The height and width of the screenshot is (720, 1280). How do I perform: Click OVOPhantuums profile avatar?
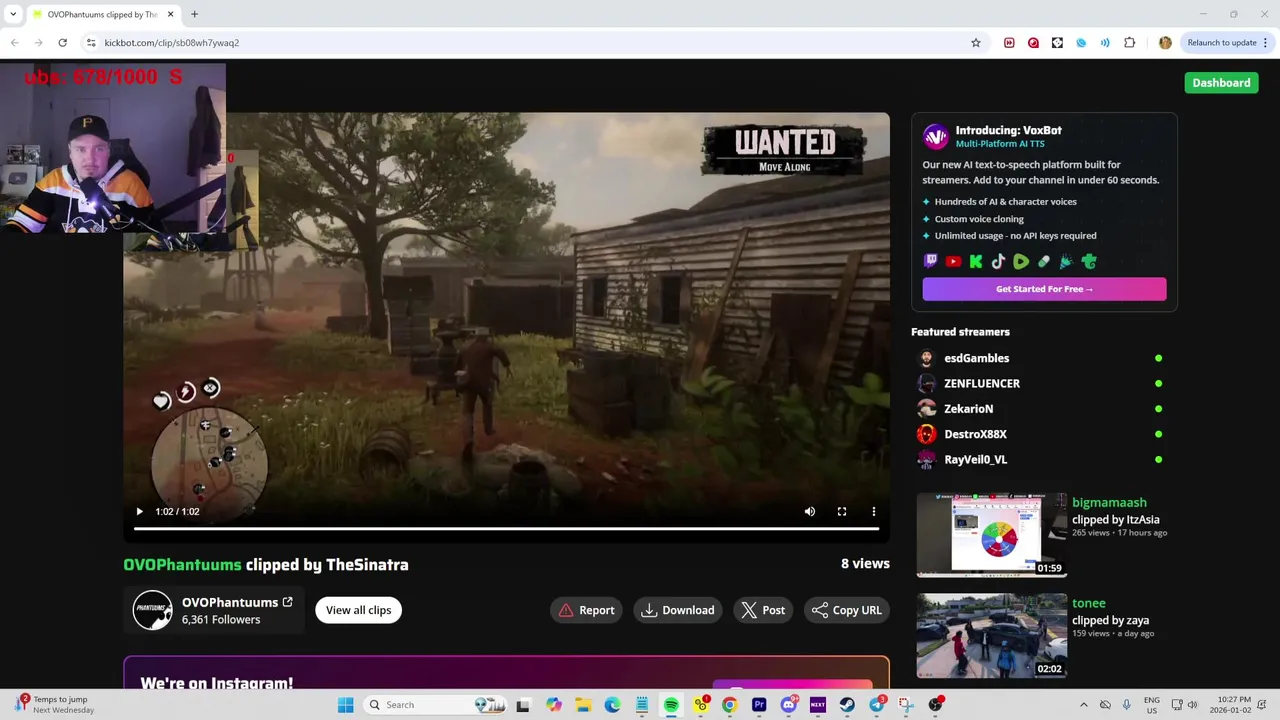click(x=153, y=610)
